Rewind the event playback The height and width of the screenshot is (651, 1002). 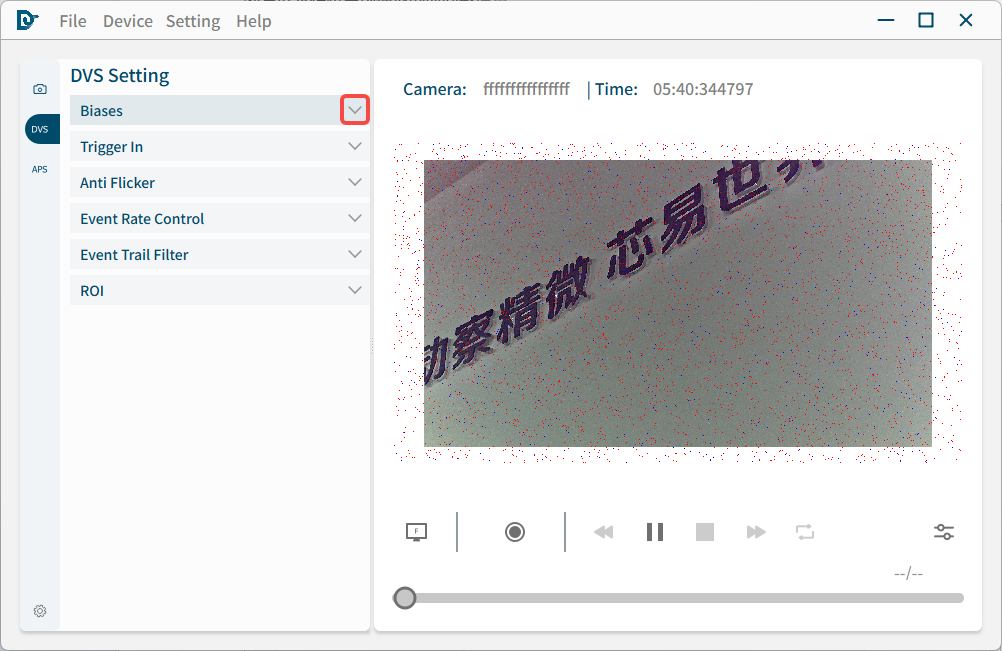click(604, 531)
